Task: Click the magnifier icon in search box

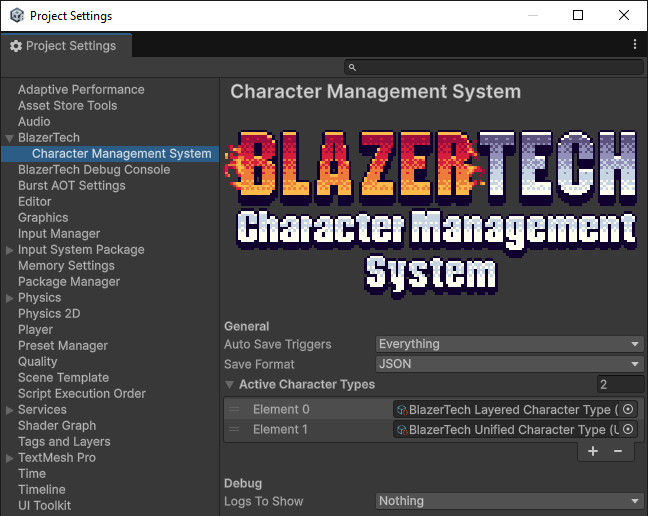Action: [352, 67]
